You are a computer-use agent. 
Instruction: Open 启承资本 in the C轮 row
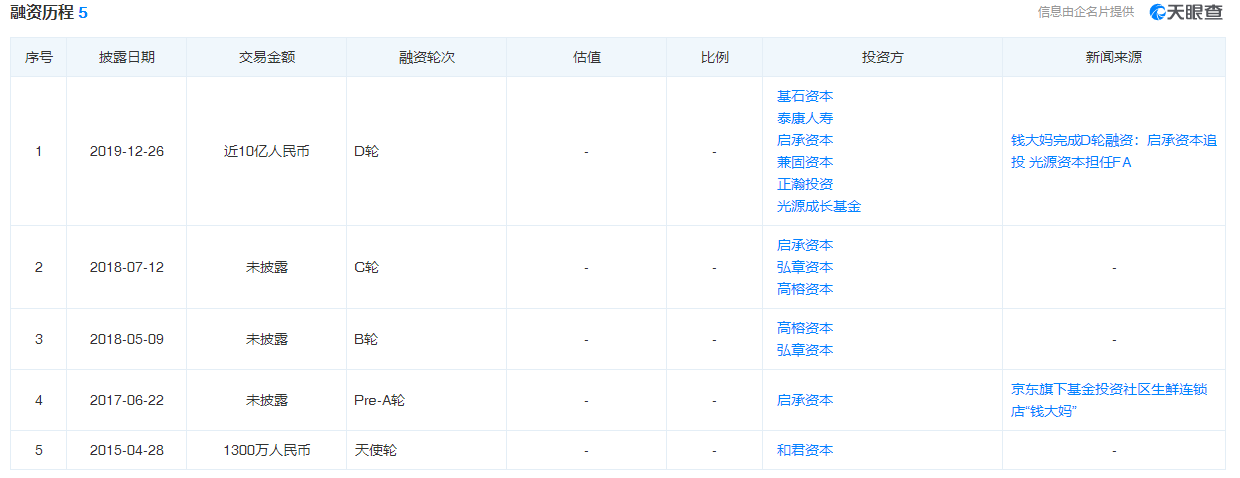[805, 245]
